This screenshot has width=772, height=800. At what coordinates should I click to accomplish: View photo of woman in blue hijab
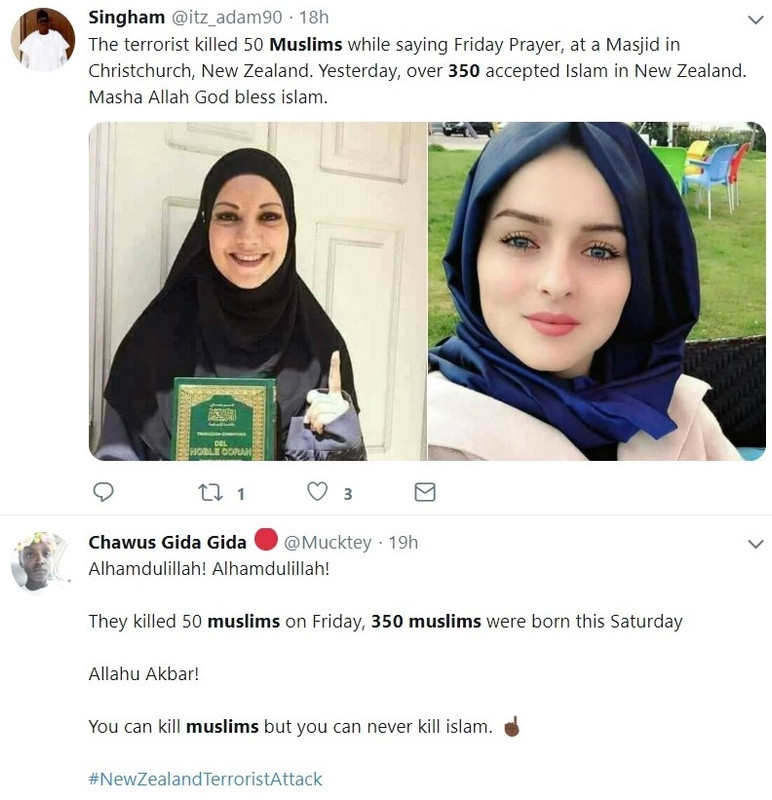click(x=597, y=291)
